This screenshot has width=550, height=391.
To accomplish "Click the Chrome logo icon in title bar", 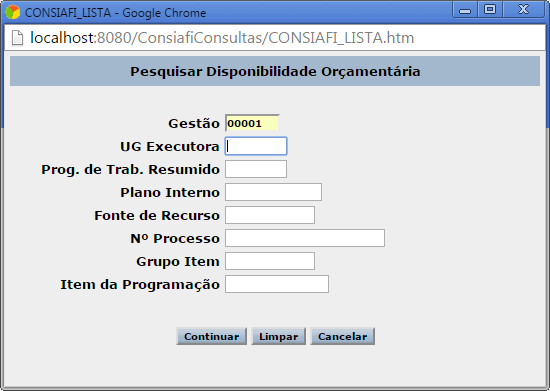I will (13, 12).
